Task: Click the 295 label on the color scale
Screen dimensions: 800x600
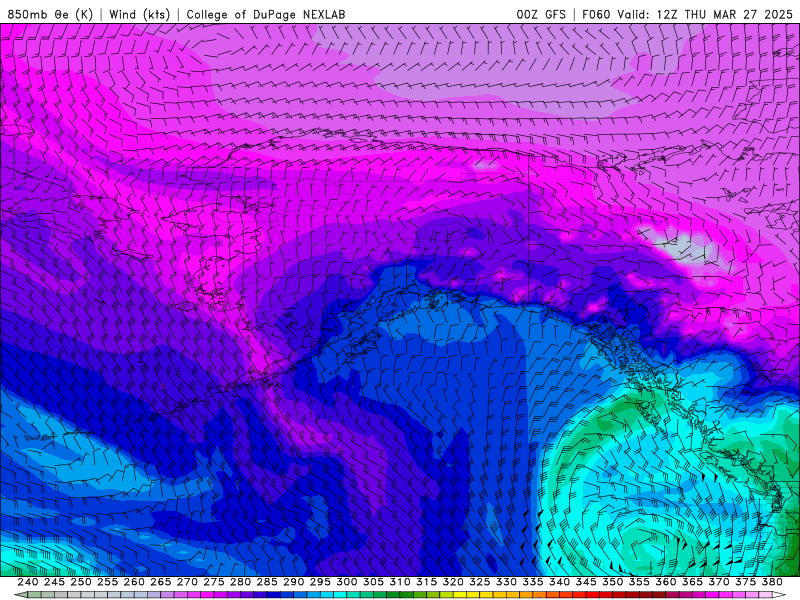Action: point(320,582)
